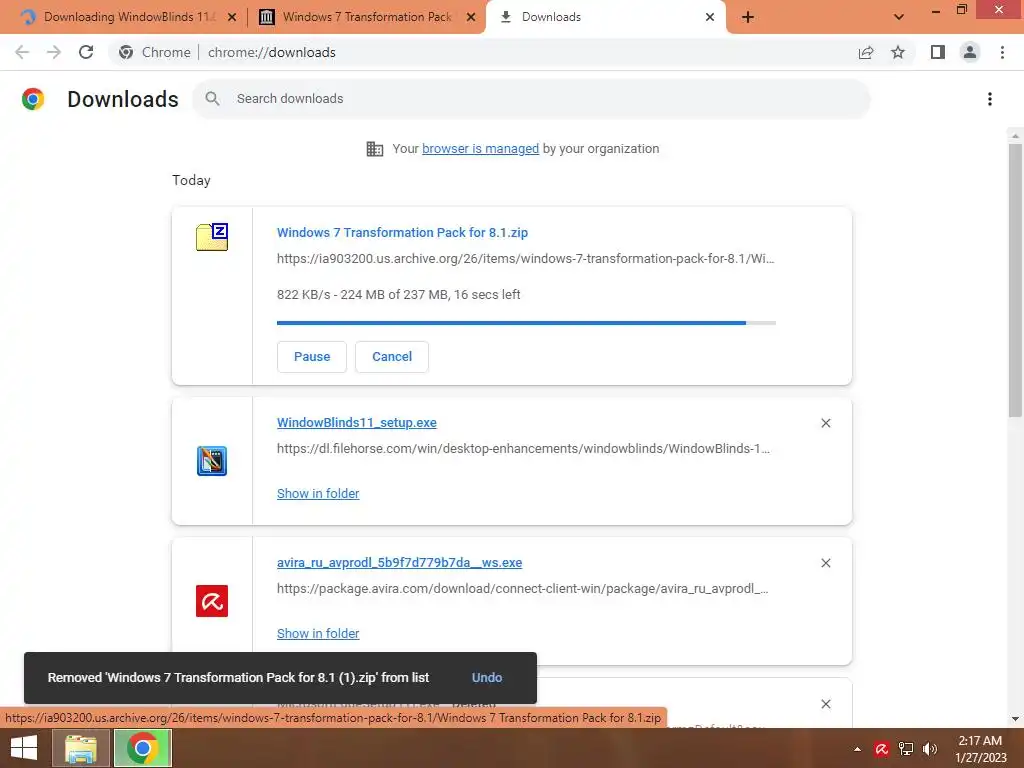The image size is (1024, 768).
Task: Cancel the Transformation Pack download
Action: [x=392, y=357]
